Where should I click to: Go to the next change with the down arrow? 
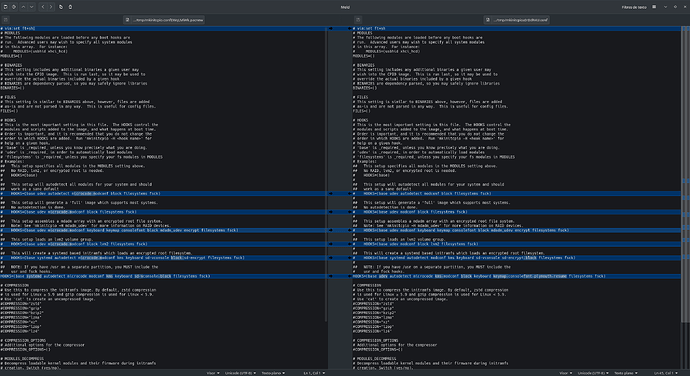point(32,7)
